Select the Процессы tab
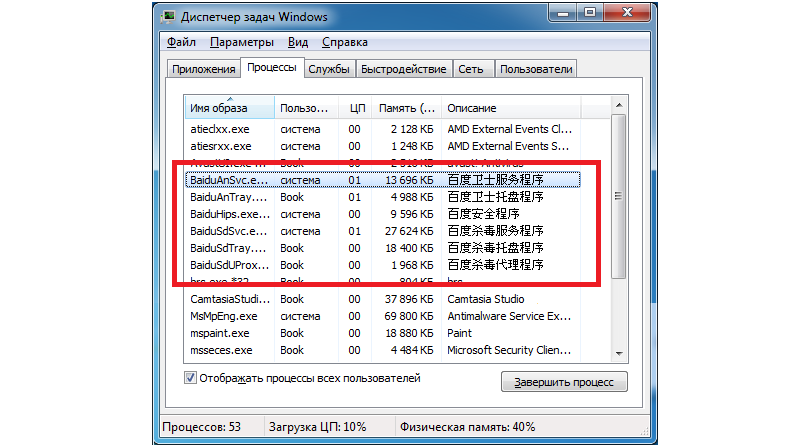This screenshot has height=447, width=800. click(272, 67)
